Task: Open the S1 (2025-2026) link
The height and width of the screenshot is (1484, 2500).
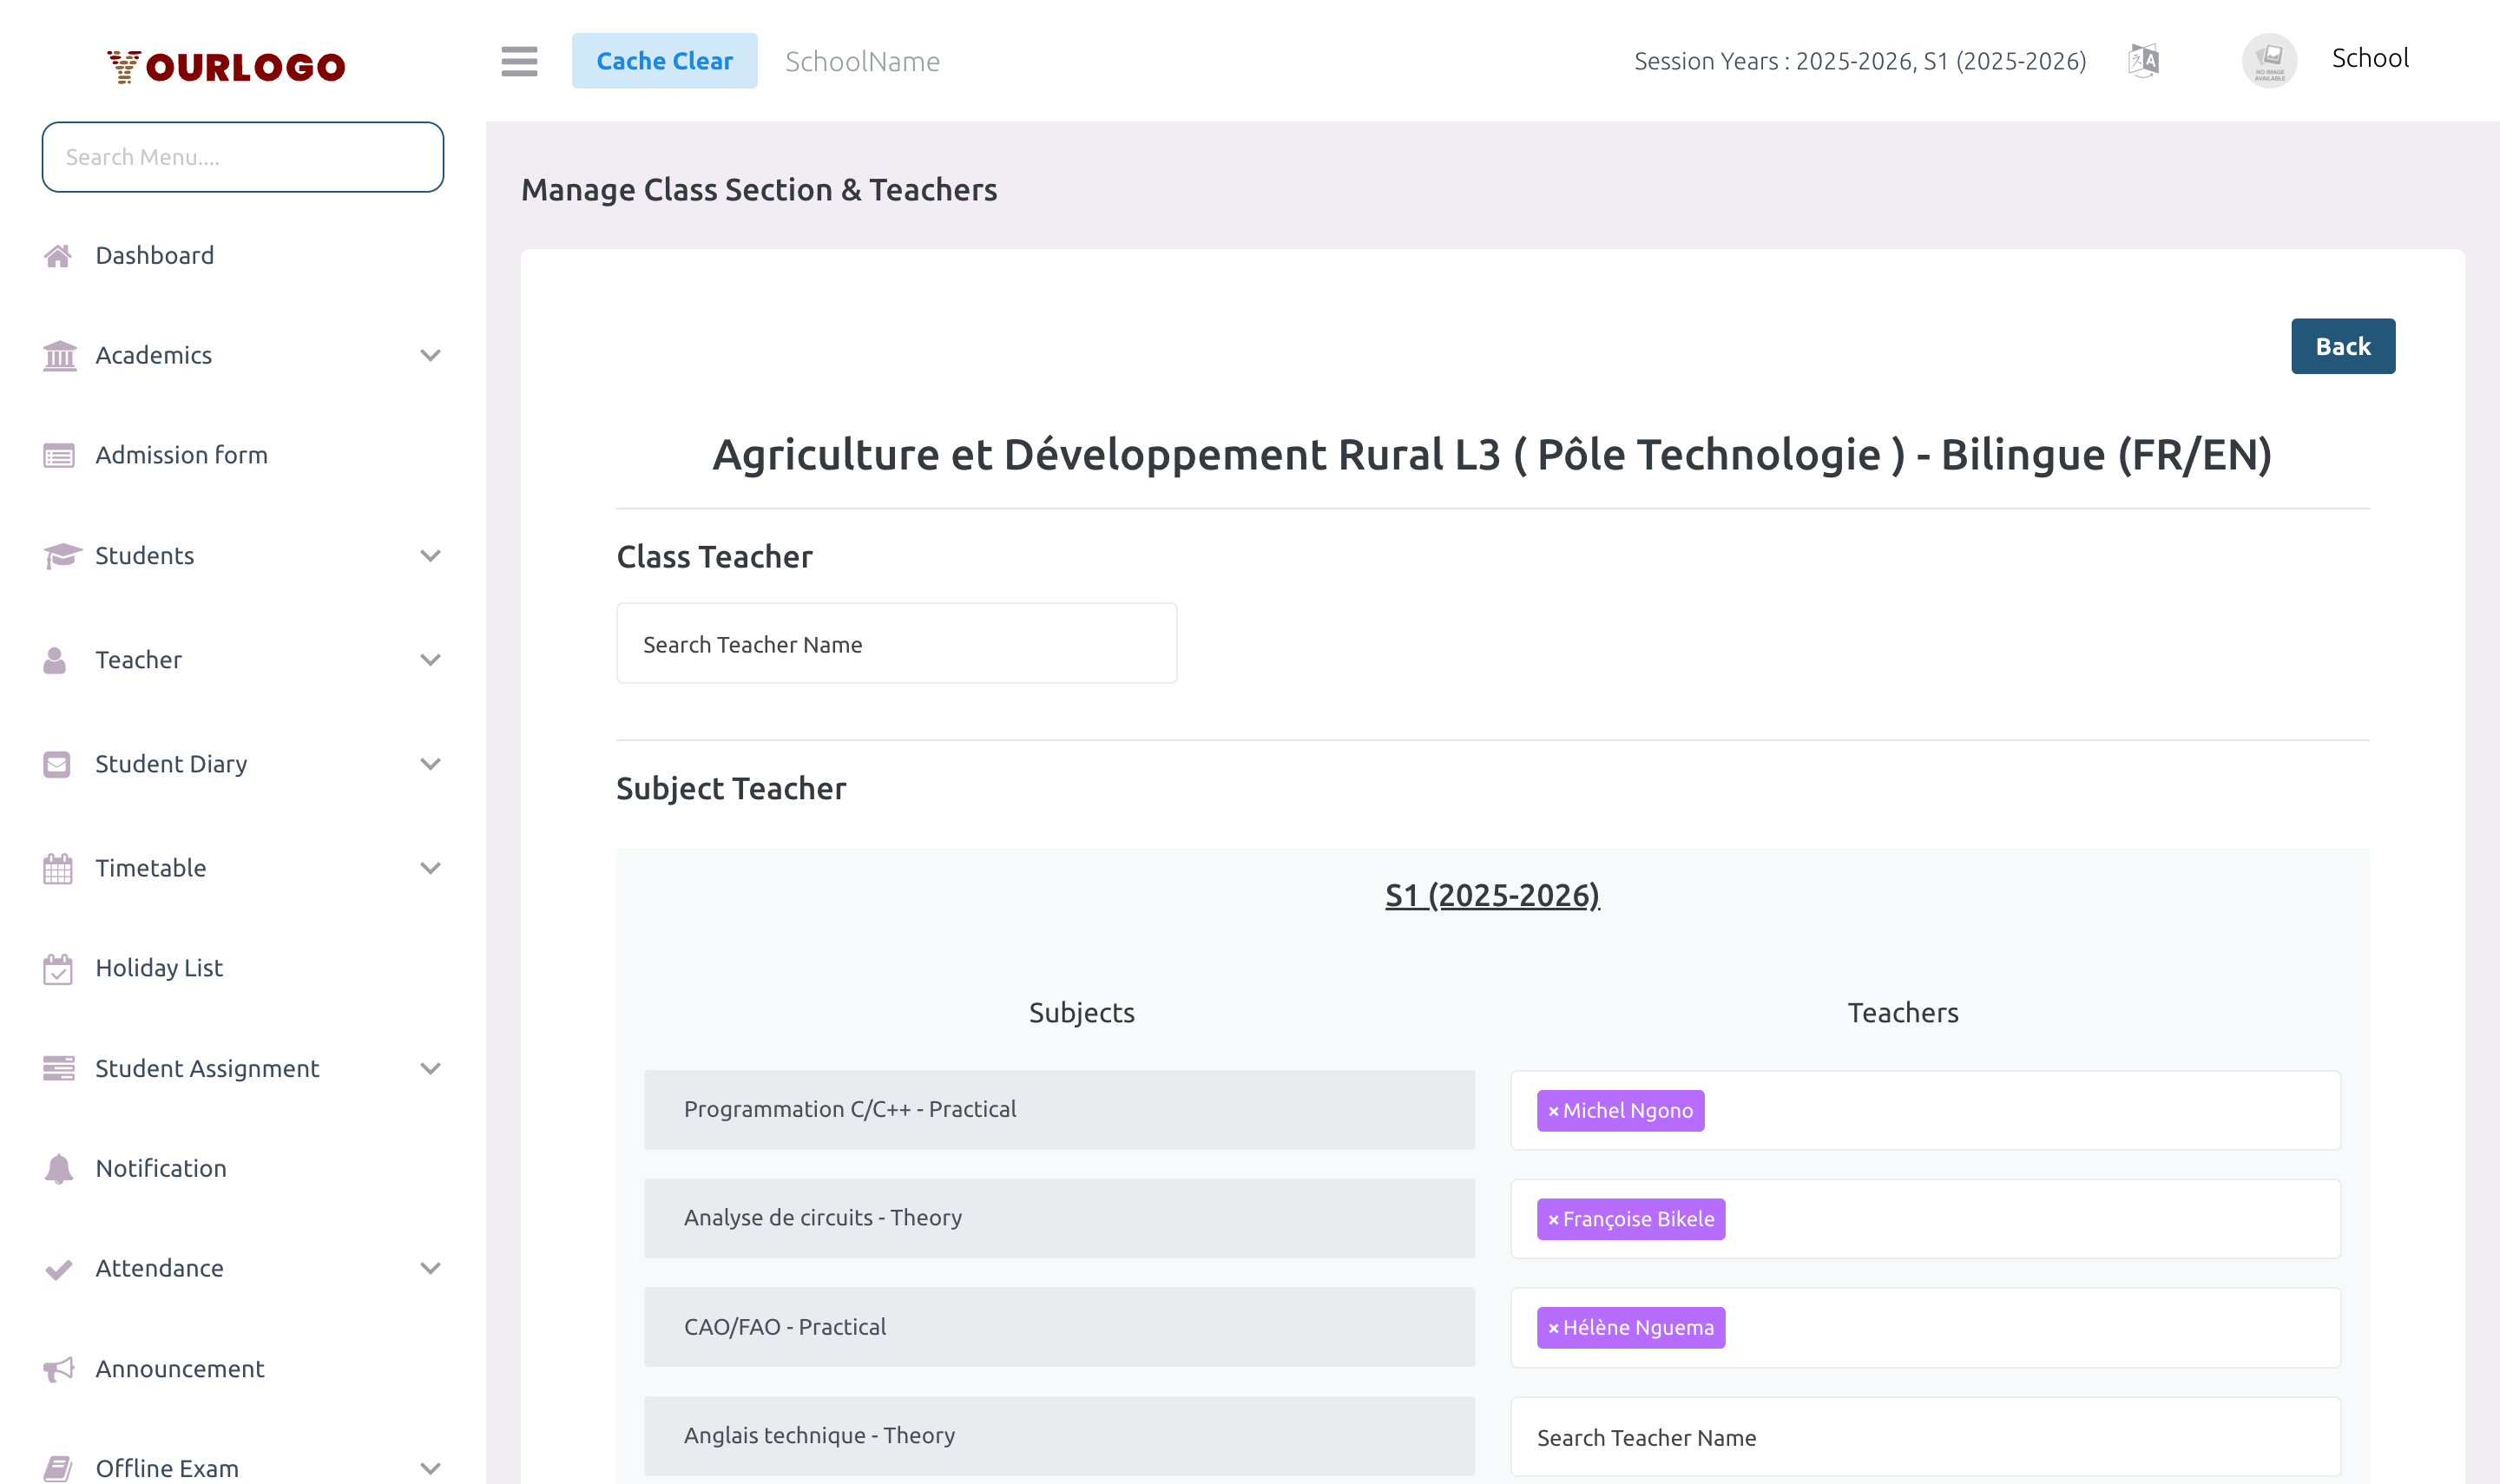Action: tap(1494, 896)
